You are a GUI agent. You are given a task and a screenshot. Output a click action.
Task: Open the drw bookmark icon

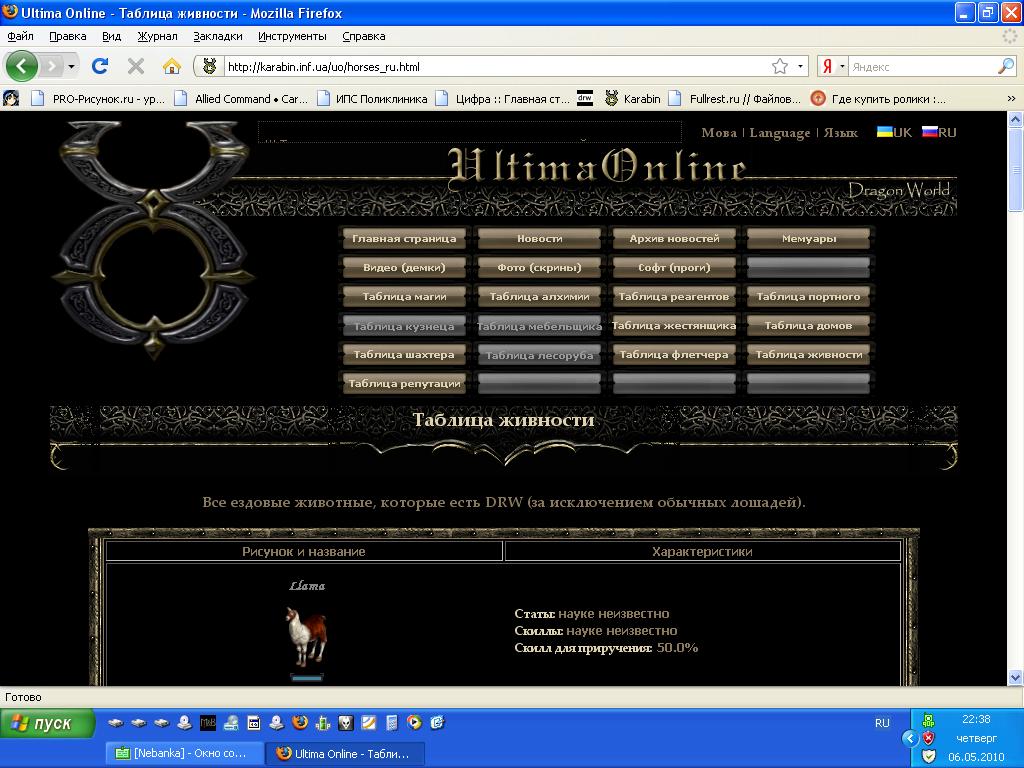(585, 99)
